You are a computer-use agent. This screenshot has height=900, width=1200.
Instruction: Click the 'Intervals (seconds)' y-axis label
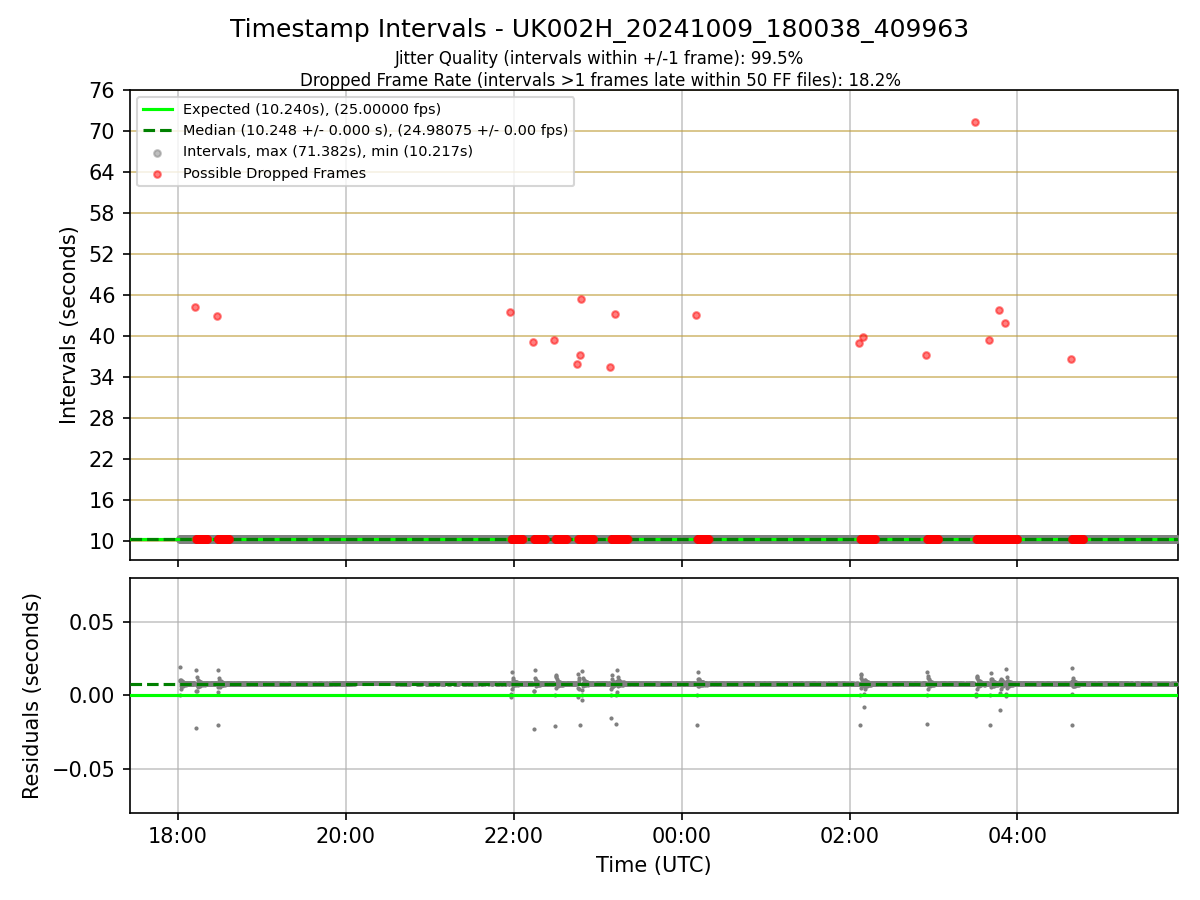(68, 325)
